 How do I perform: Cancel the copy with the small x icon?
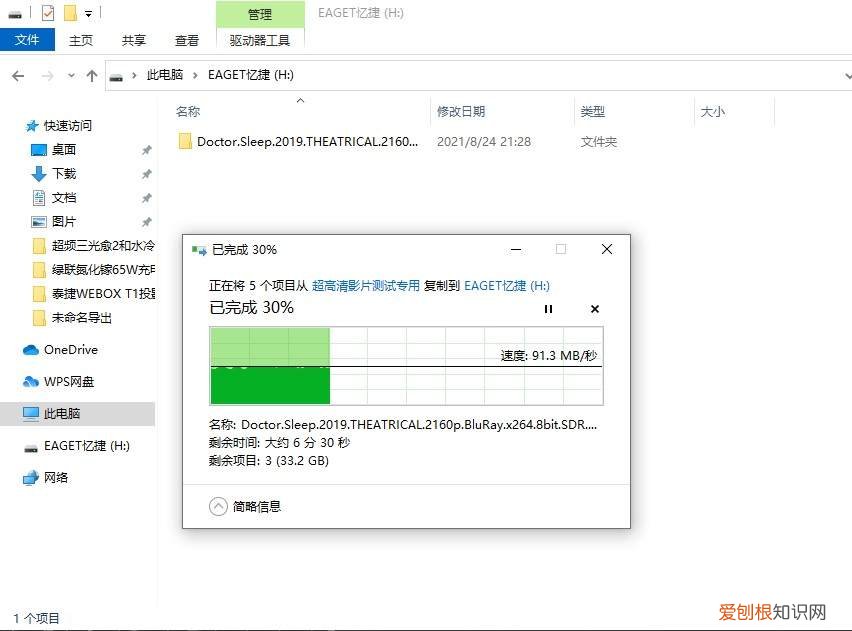coord(595,309)
